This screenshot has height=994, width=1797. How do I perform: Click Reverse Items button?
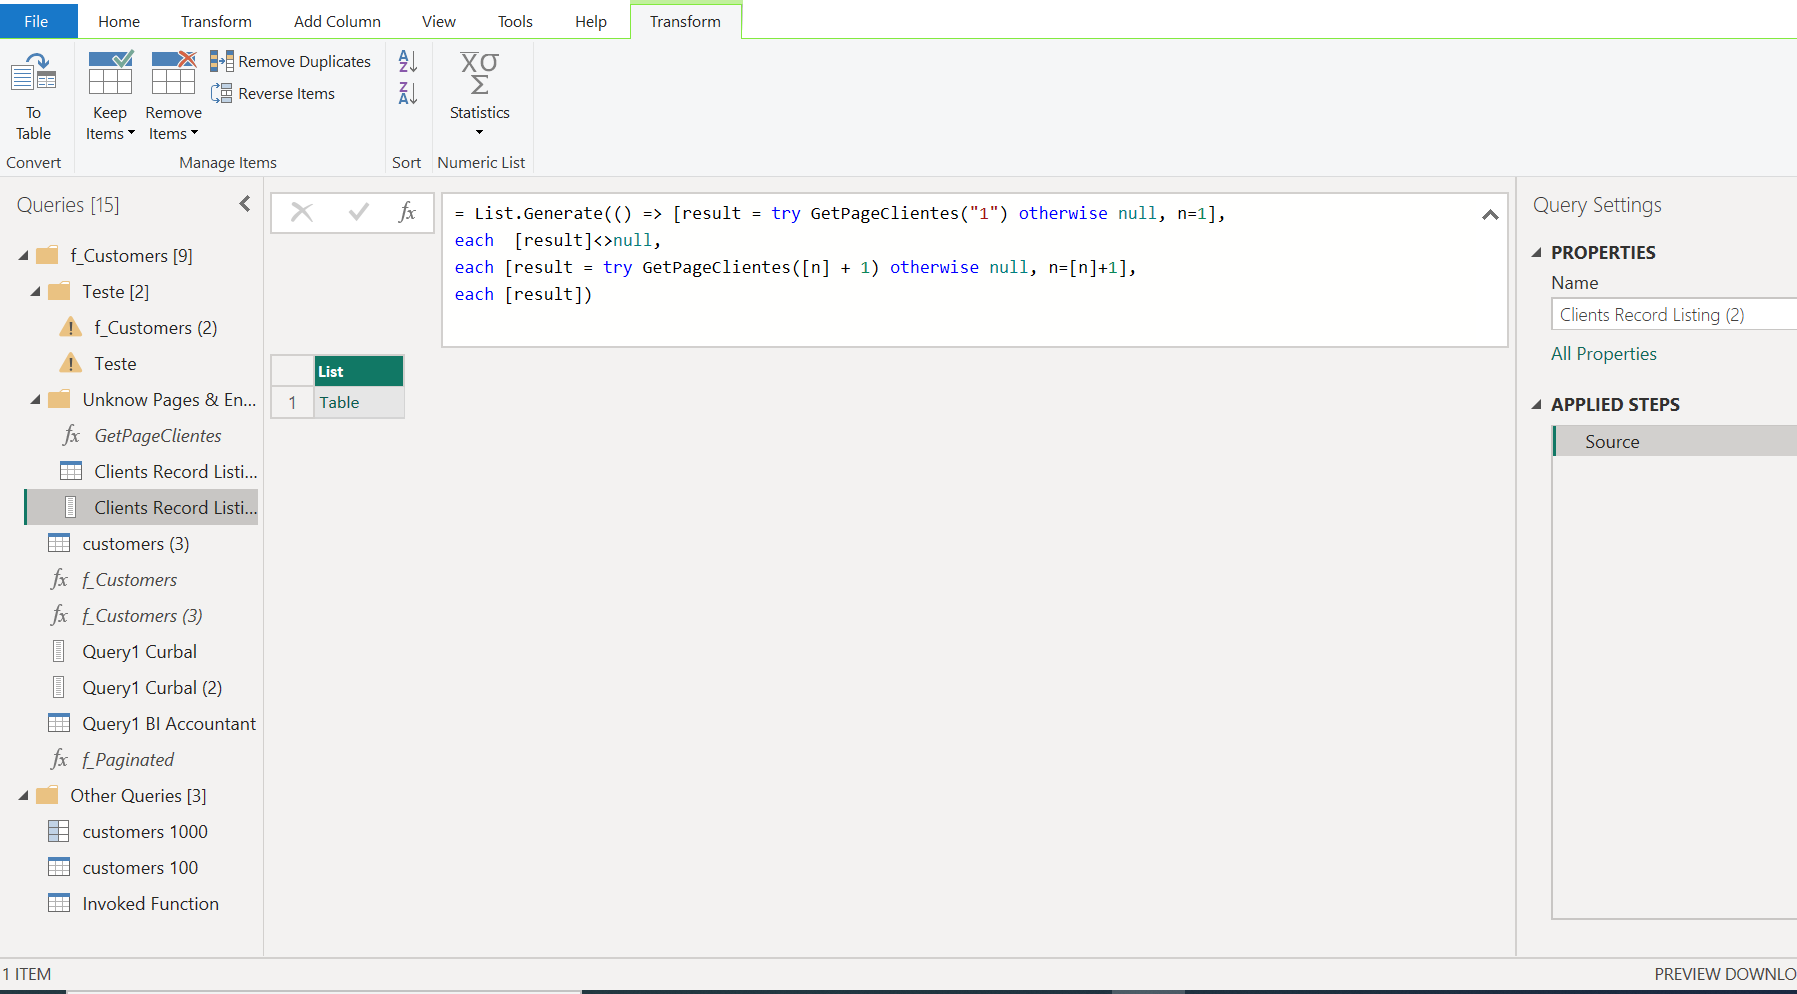coord(273,94)
